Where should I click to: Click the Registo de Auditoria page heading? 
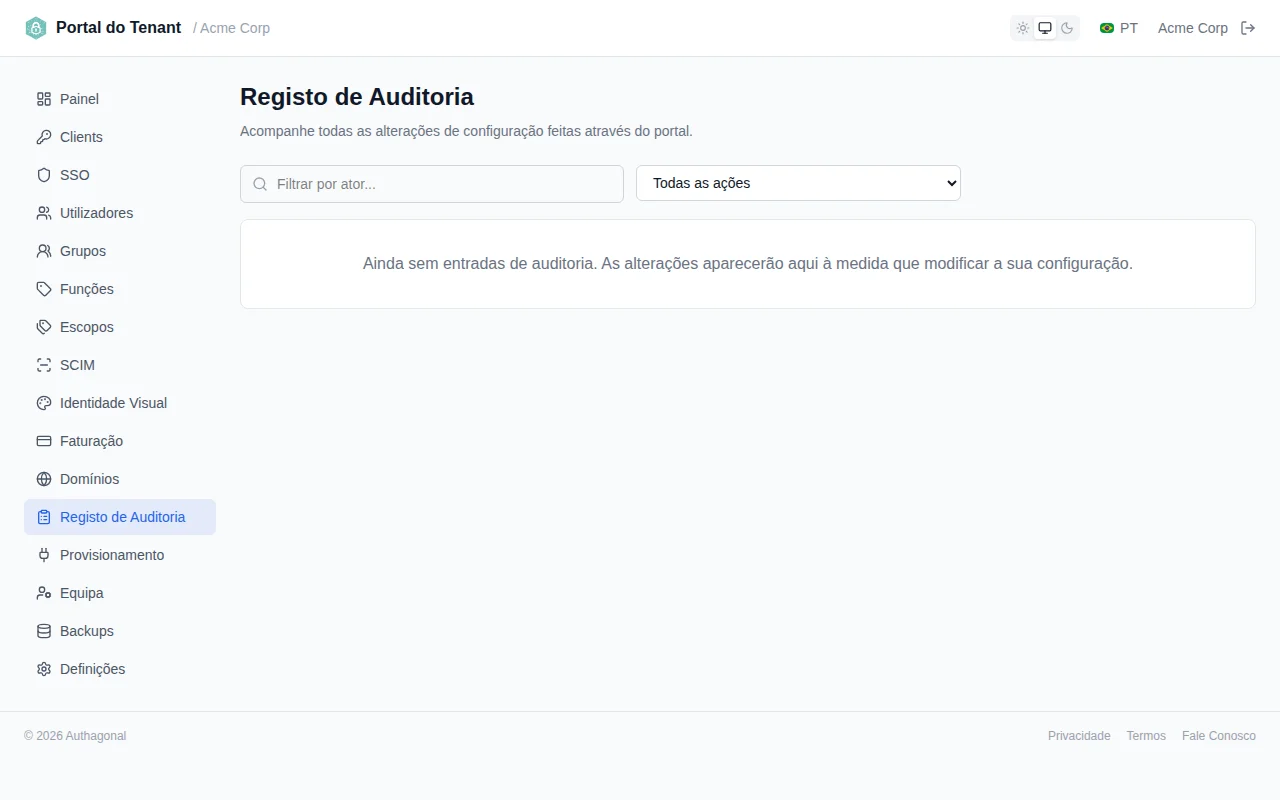click(x=357, y=97)
